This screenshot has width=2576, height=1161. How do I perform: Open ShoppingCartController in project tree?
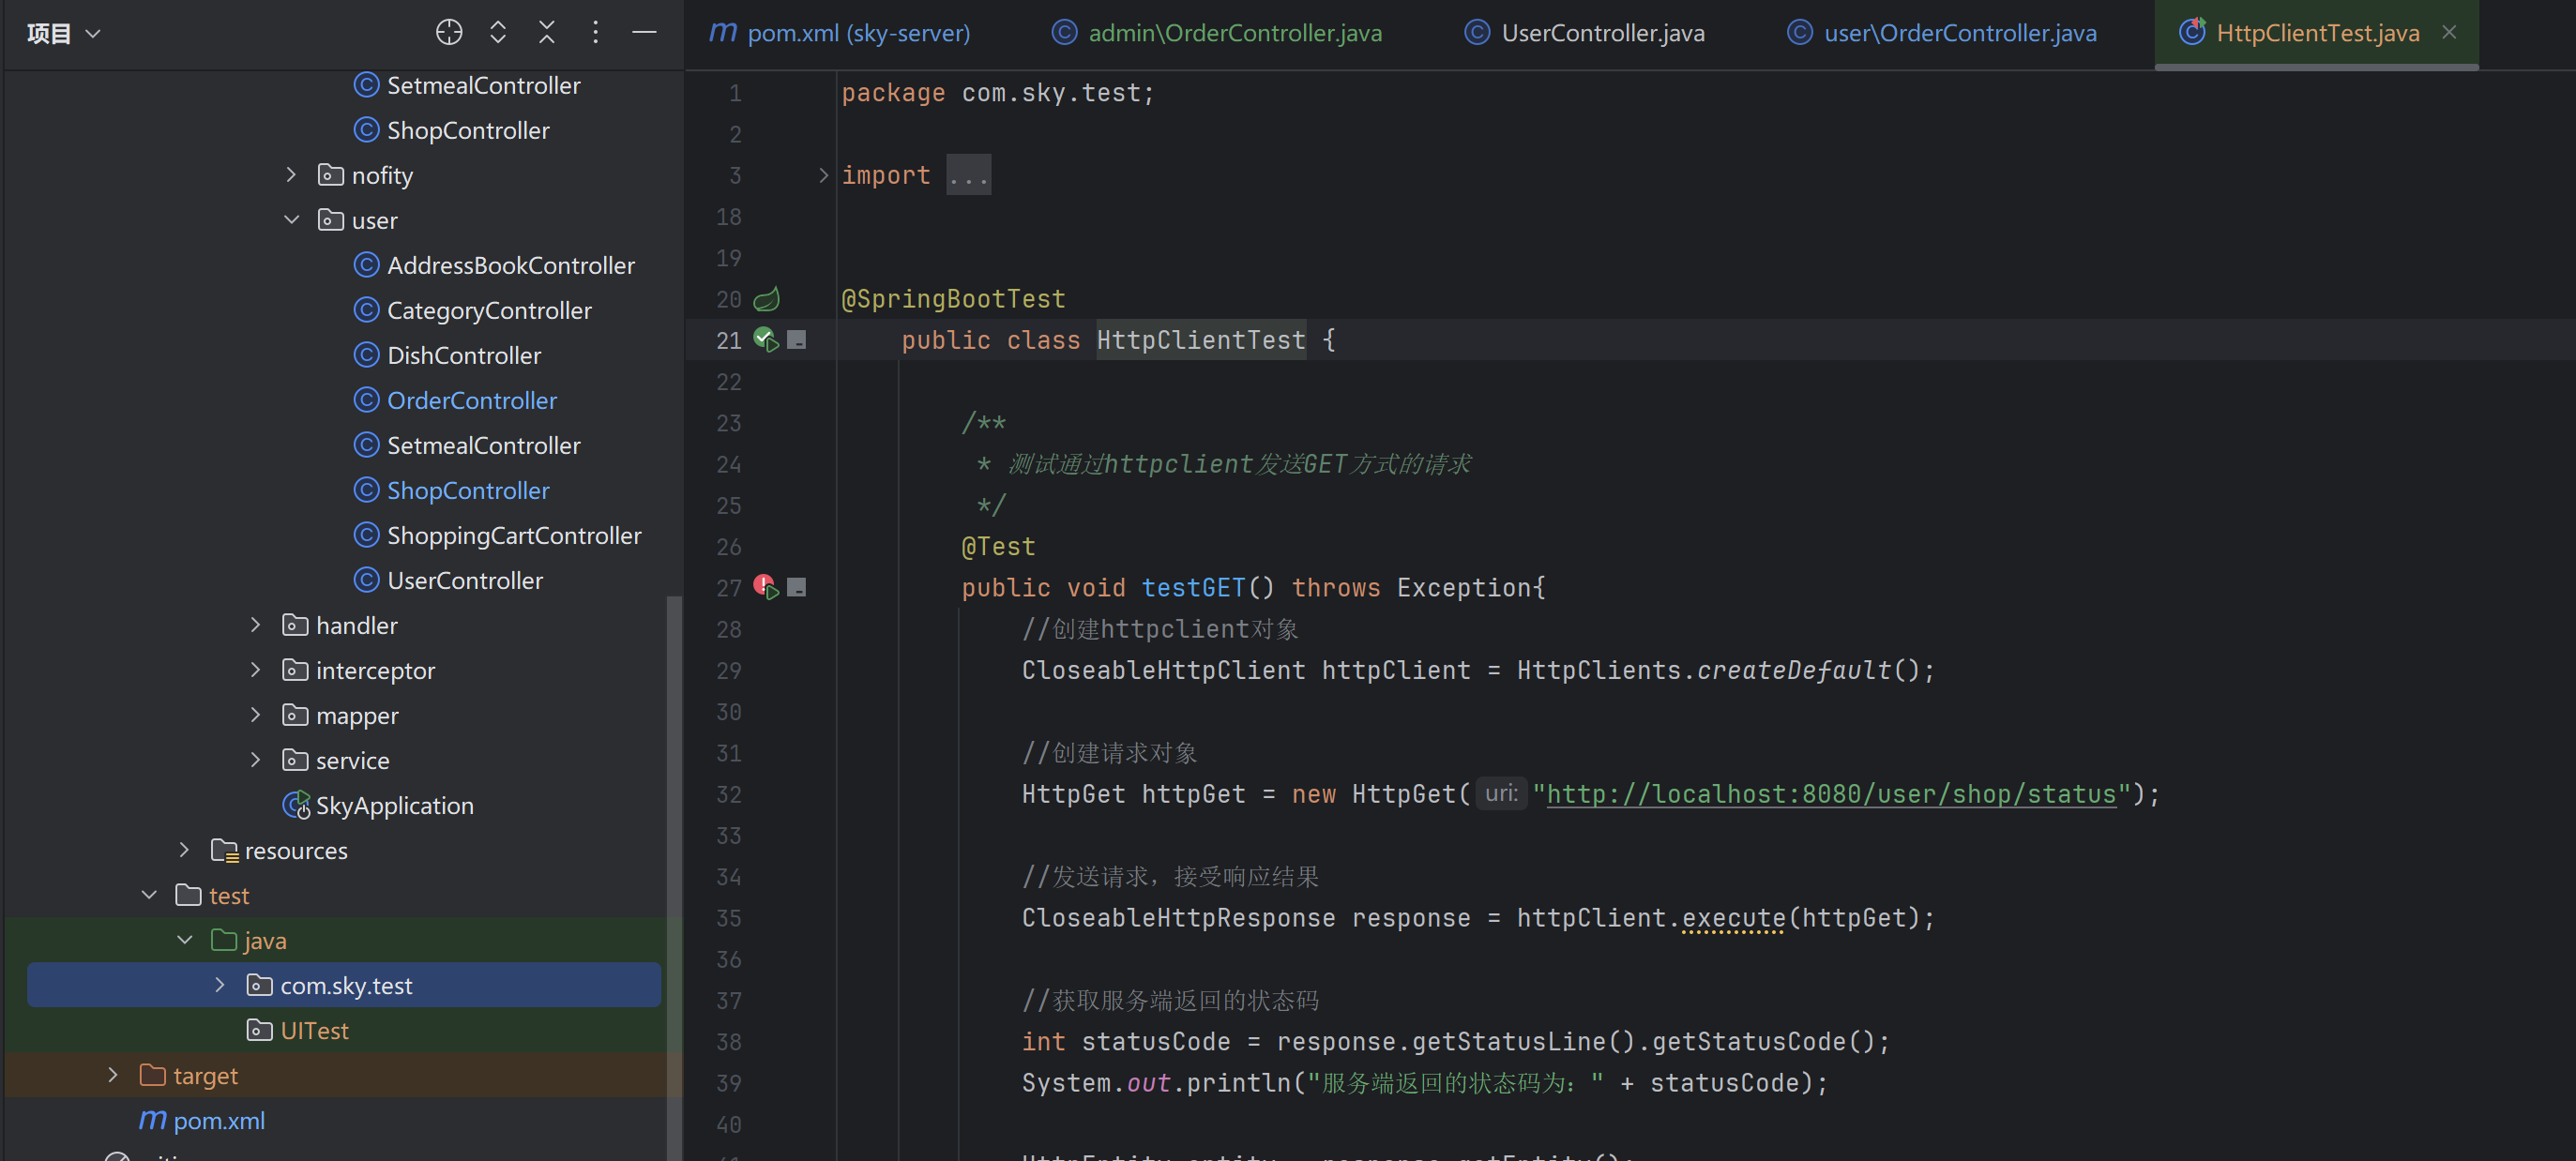pos(513,536)
